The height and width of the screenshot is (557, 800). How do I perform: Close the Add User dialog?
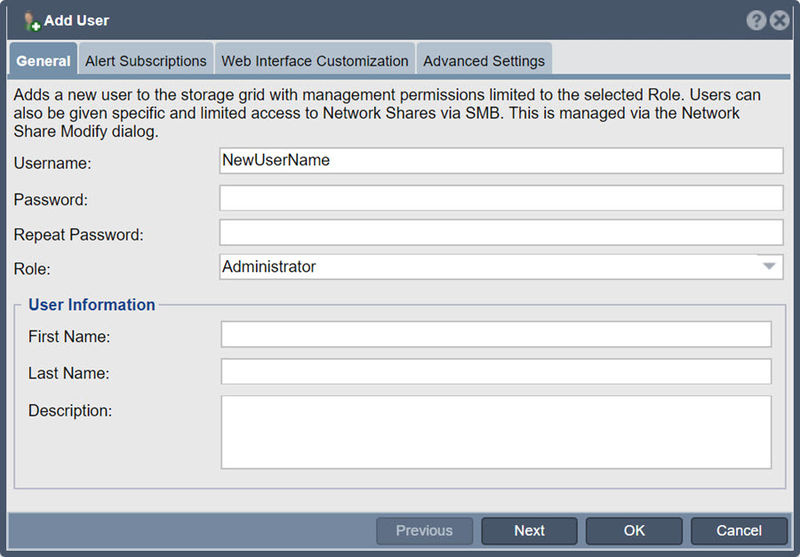tap(780, 20)
